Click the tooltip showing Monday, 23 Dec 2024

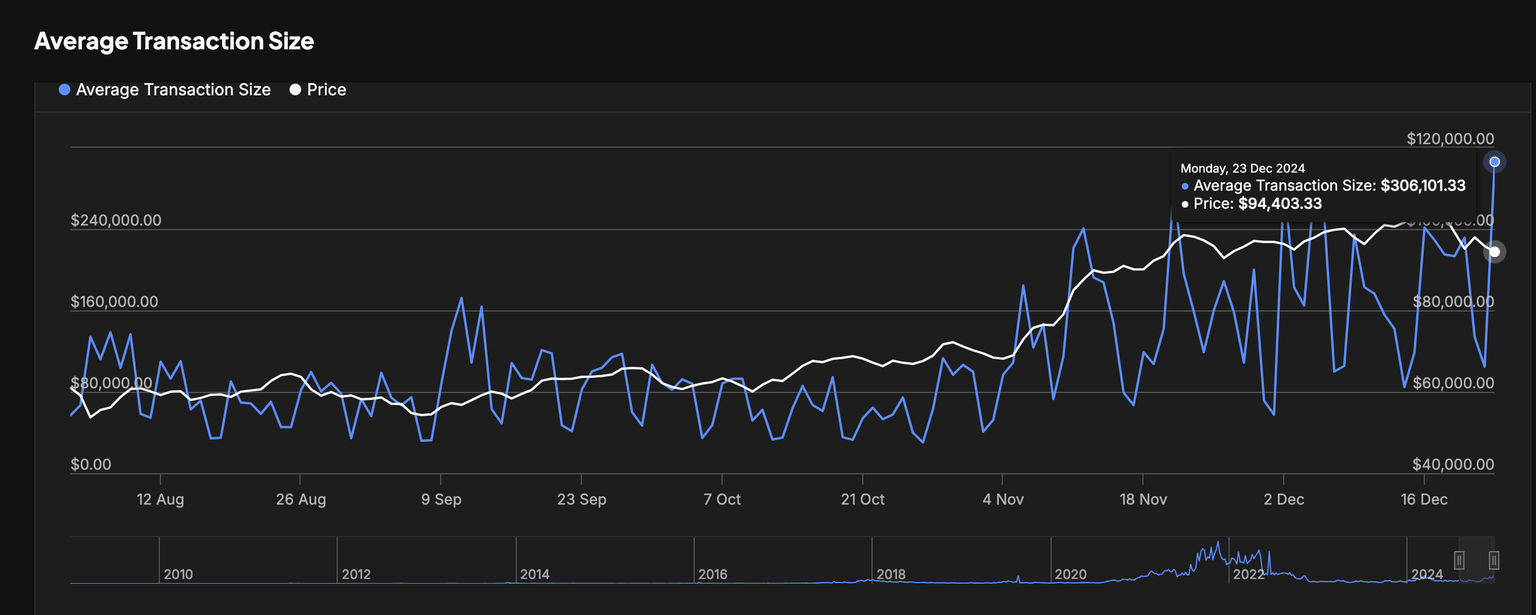(x=1322, y=186)
